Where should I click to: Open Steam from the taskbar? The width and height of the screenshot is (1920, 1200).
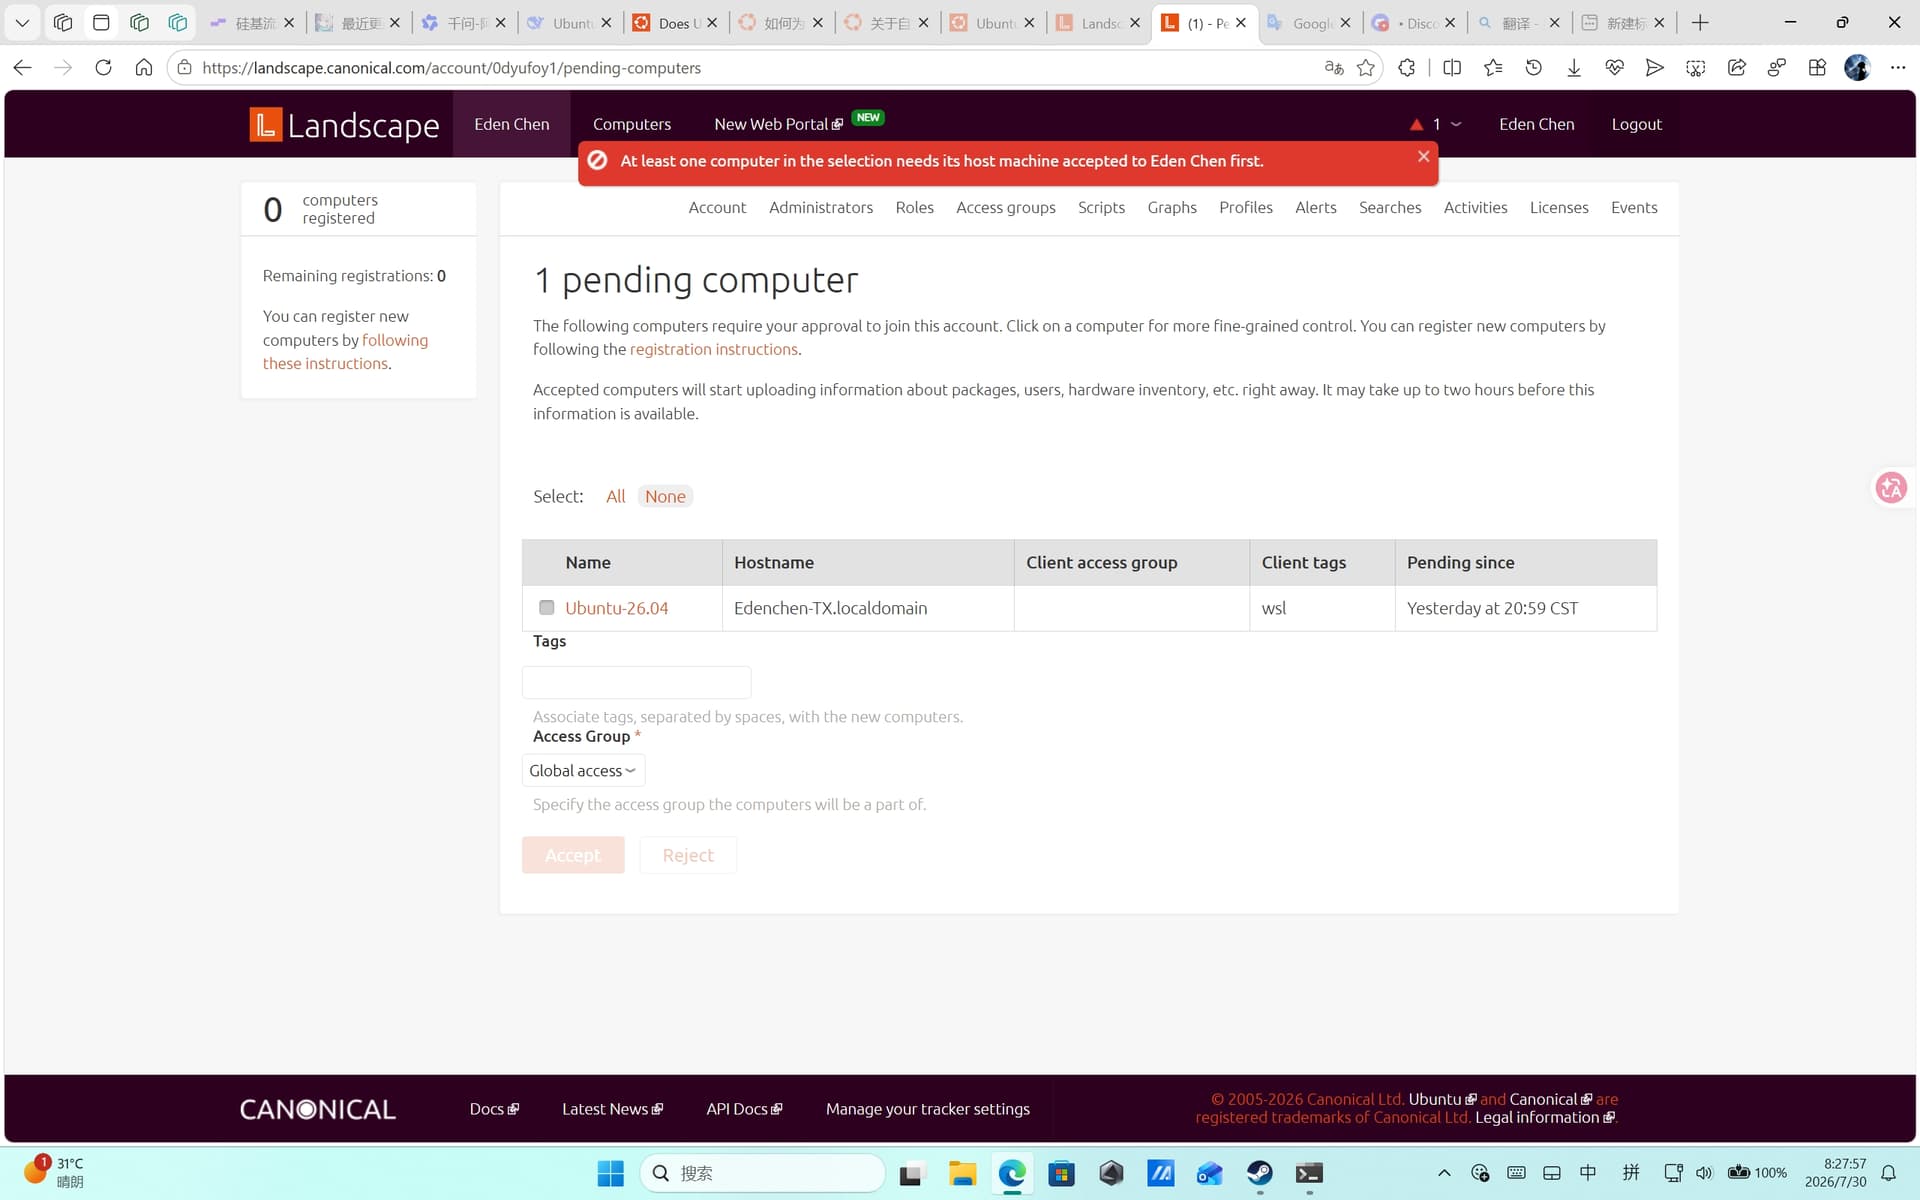point(1260,1173)
